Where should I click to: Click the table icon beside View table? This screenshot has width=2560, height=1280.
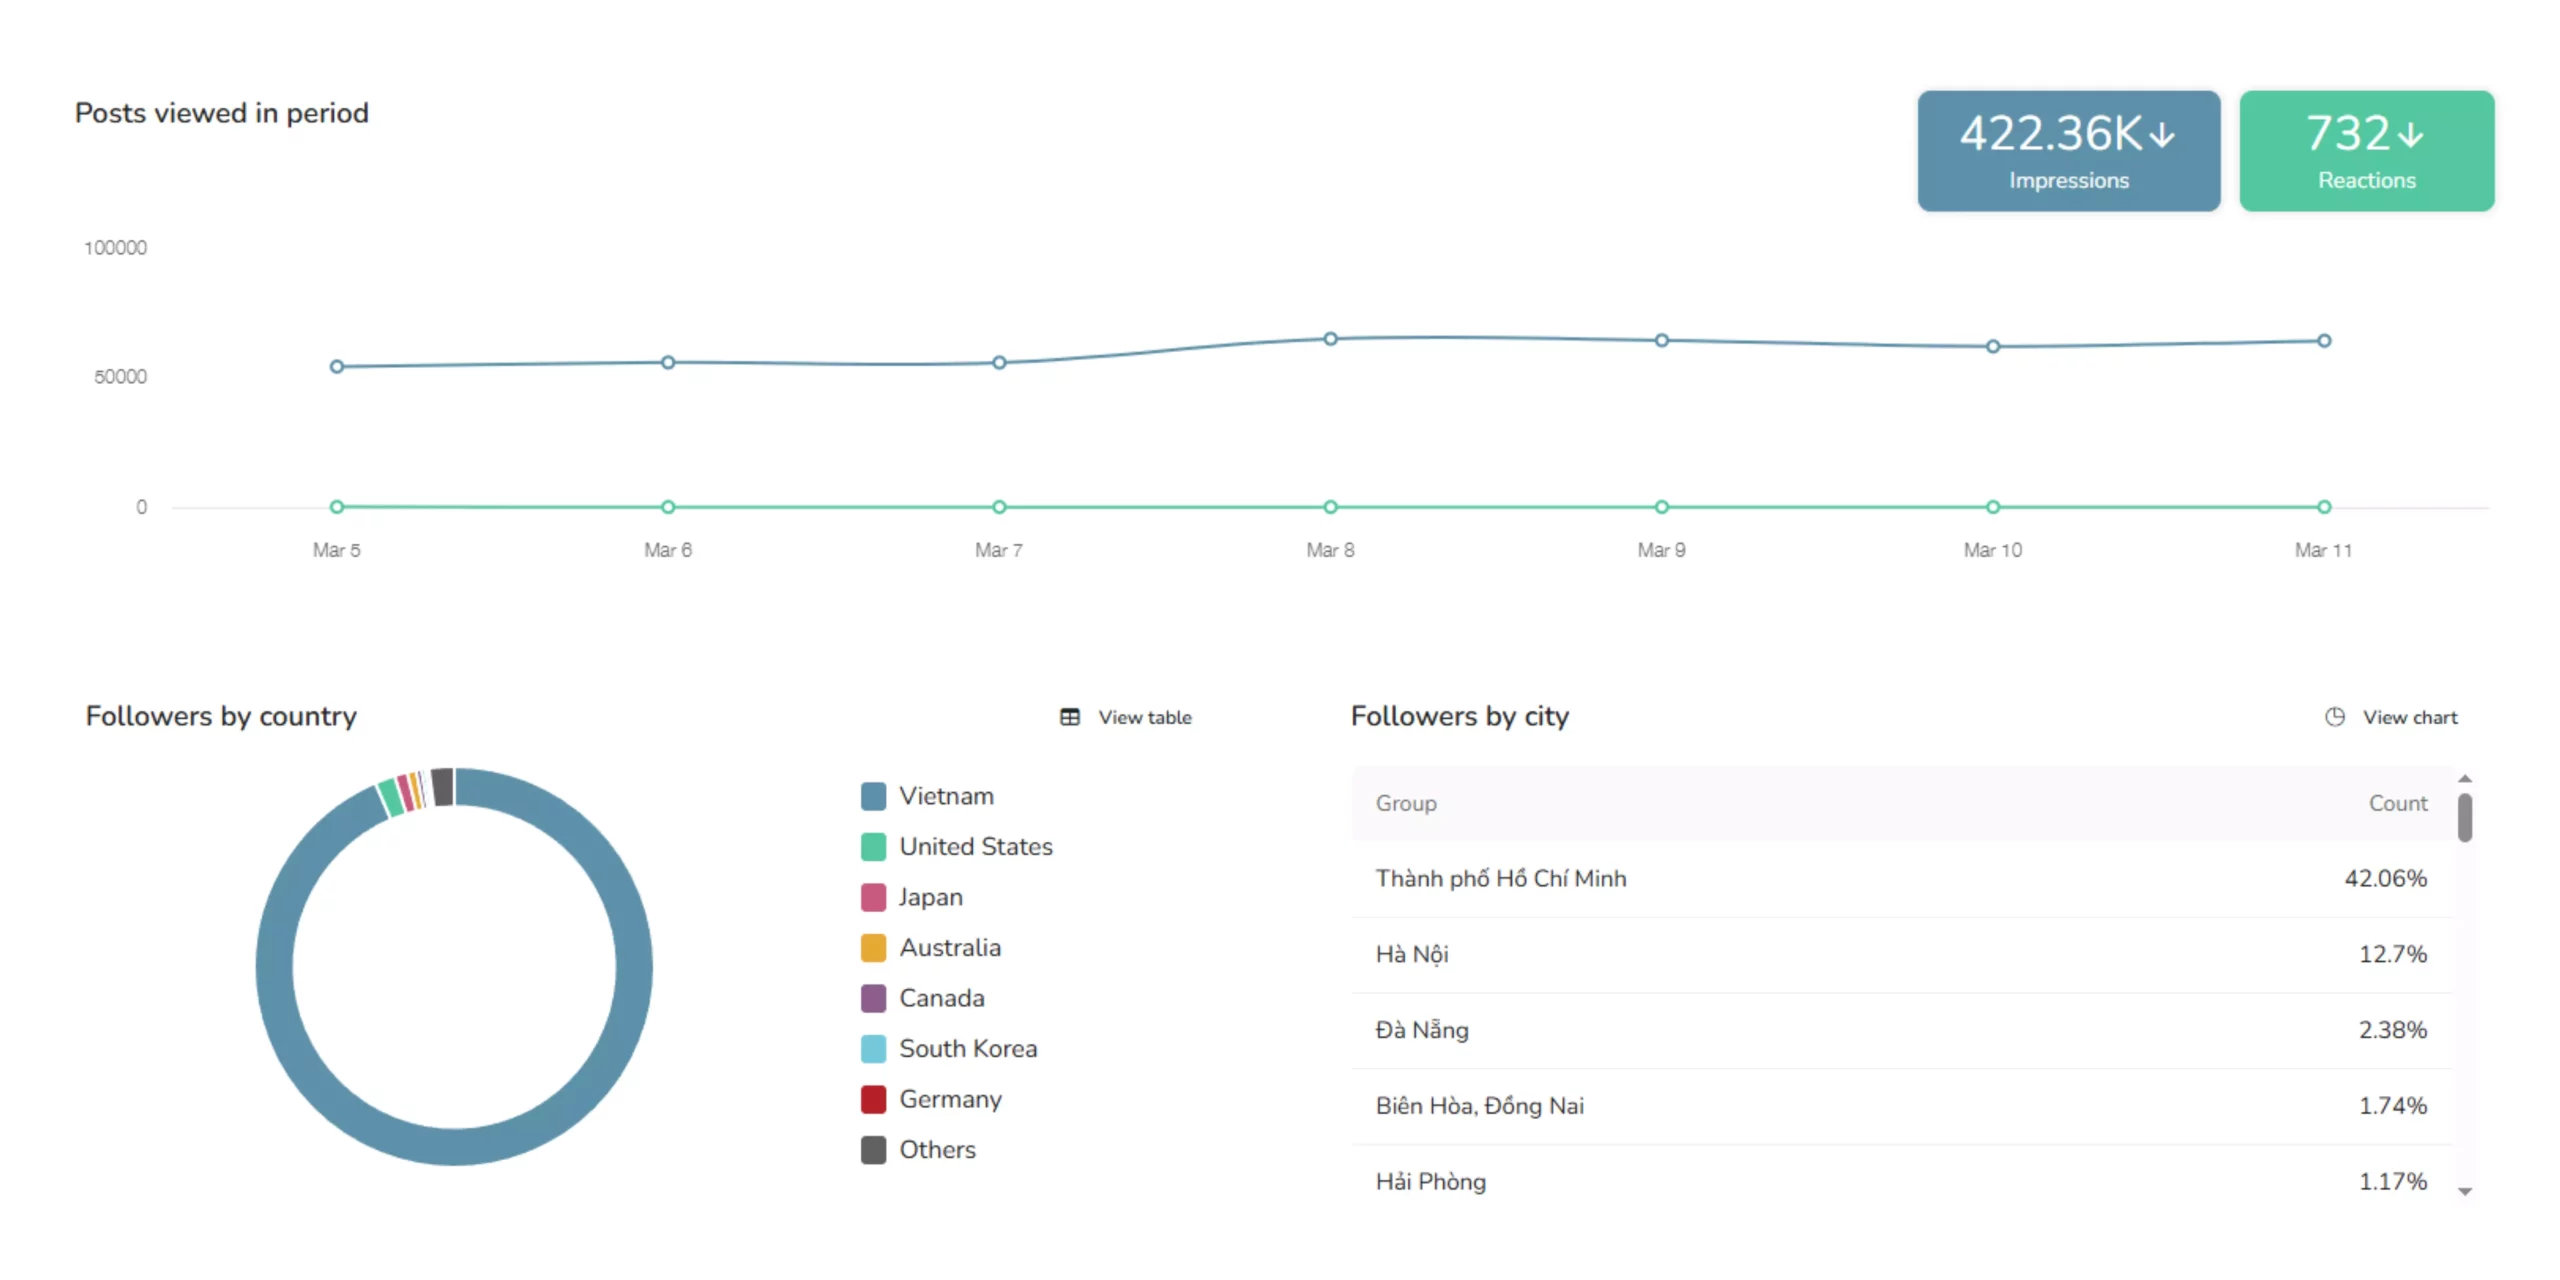click(x=1069, y=717)
